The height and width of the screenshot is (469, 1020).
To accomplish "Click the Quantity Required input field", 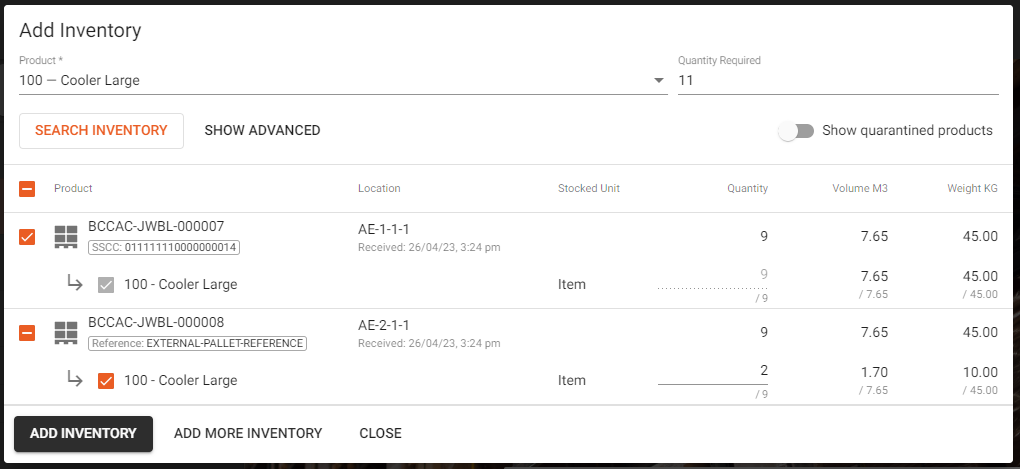I will (x=838, y=81).
